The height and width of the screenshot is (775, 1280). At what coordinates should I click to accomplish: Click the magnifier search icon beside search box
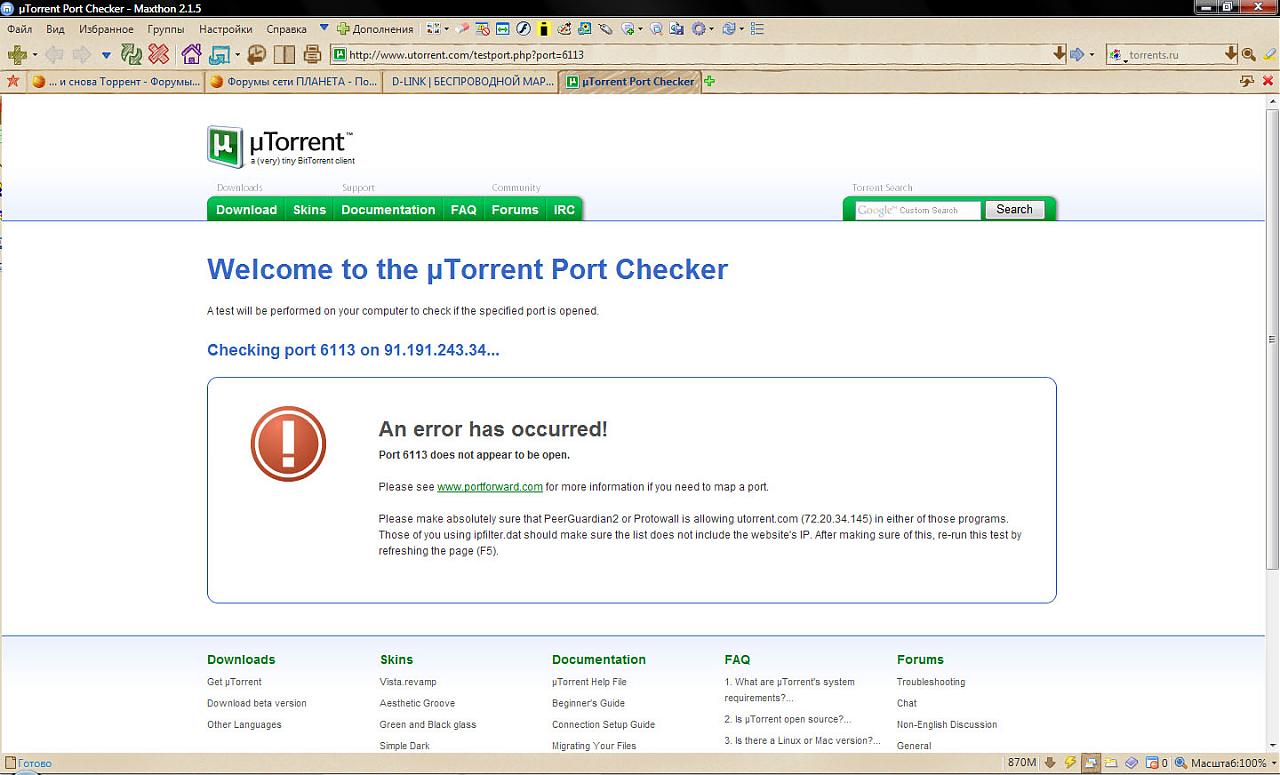tap(1248, 54)
